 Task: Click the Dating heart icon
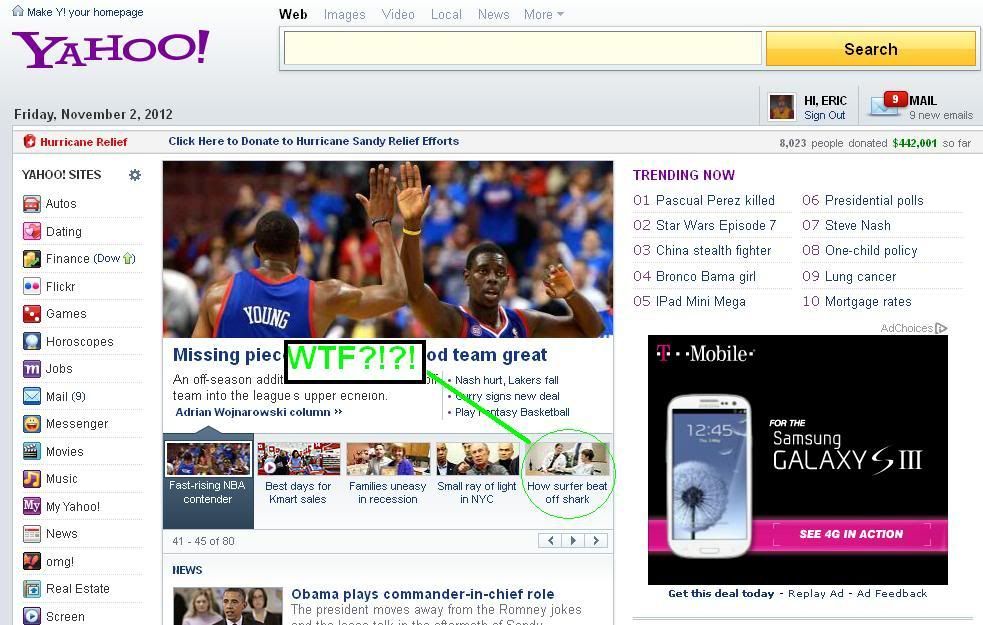click(x=32, y=231)
